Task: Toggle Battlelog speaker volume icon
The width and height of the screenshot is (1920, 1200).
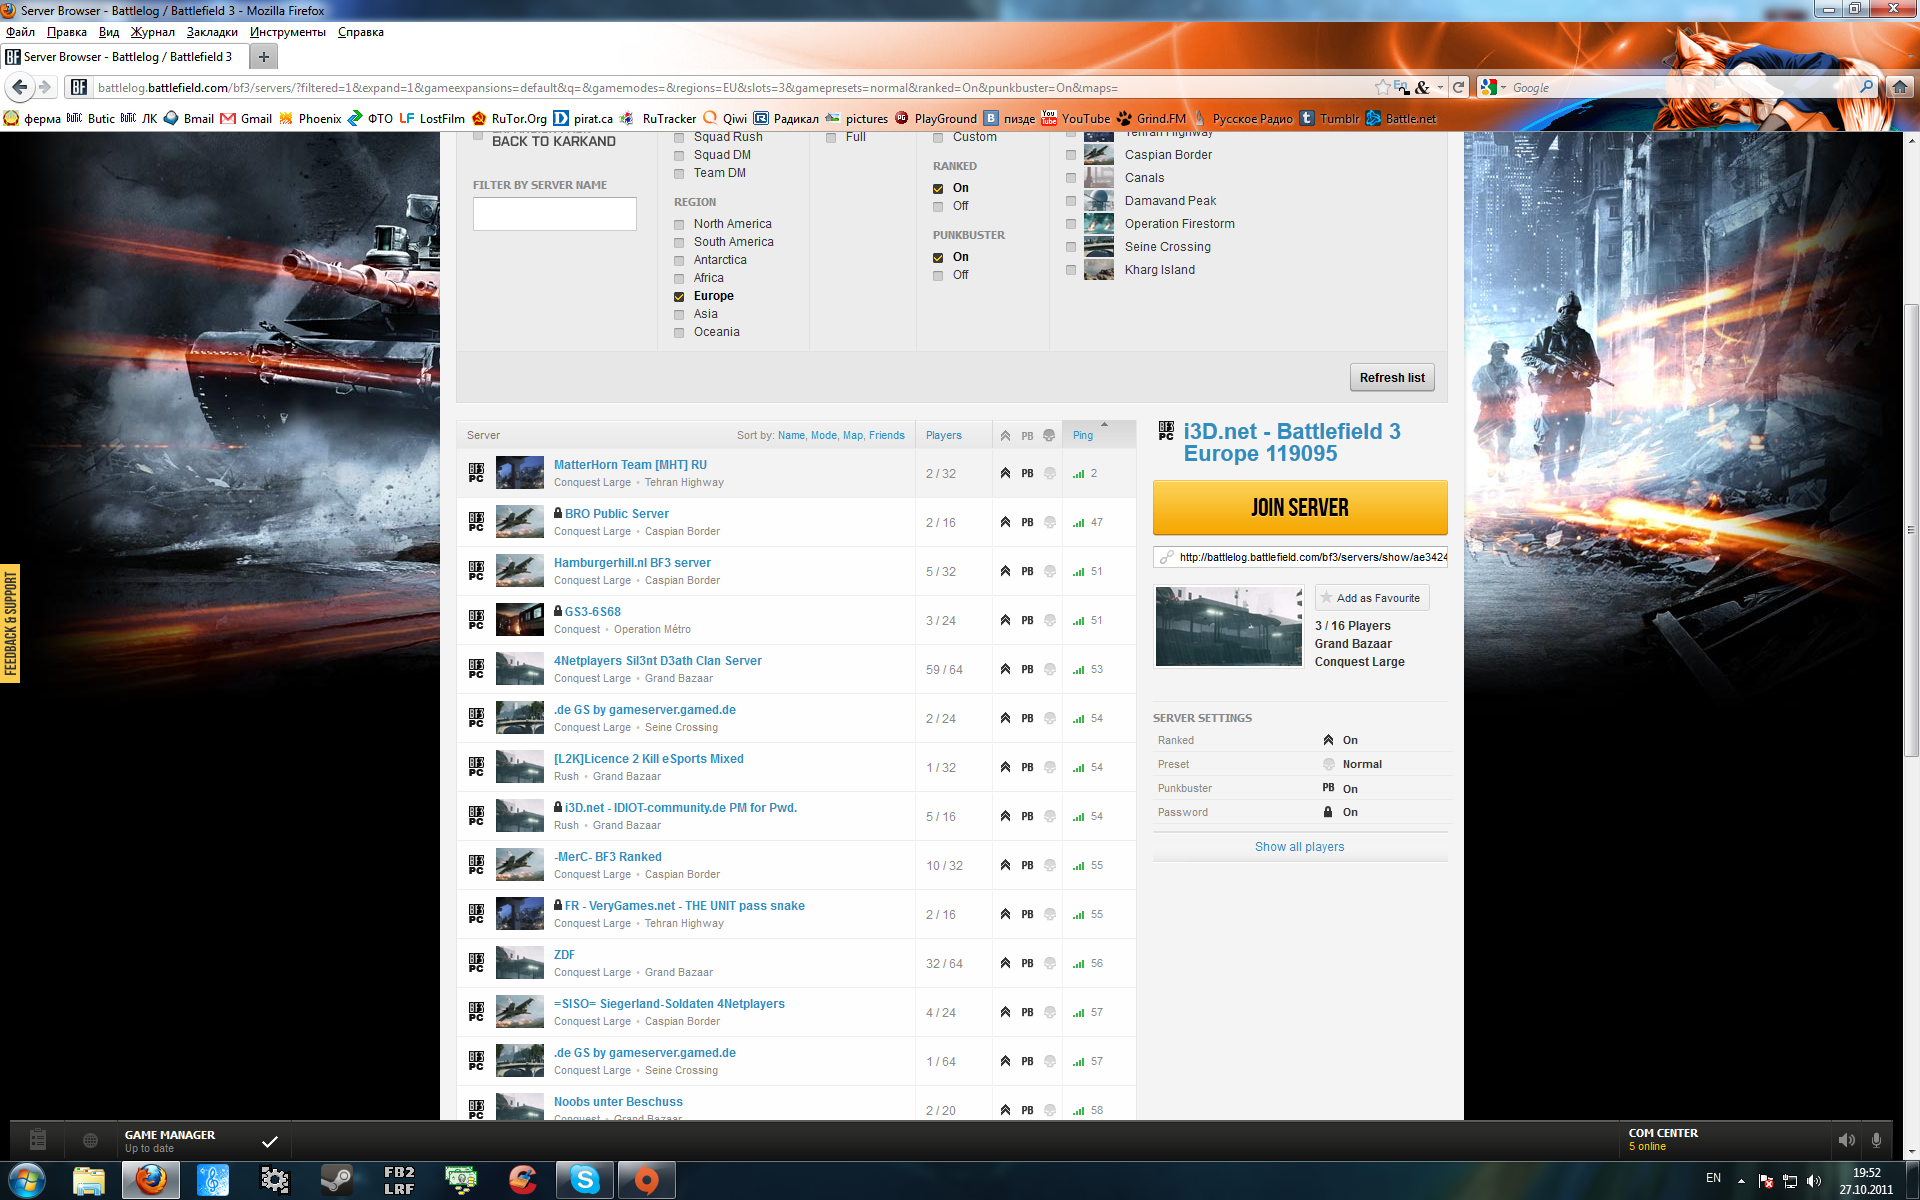Action: point(1846,1140)
